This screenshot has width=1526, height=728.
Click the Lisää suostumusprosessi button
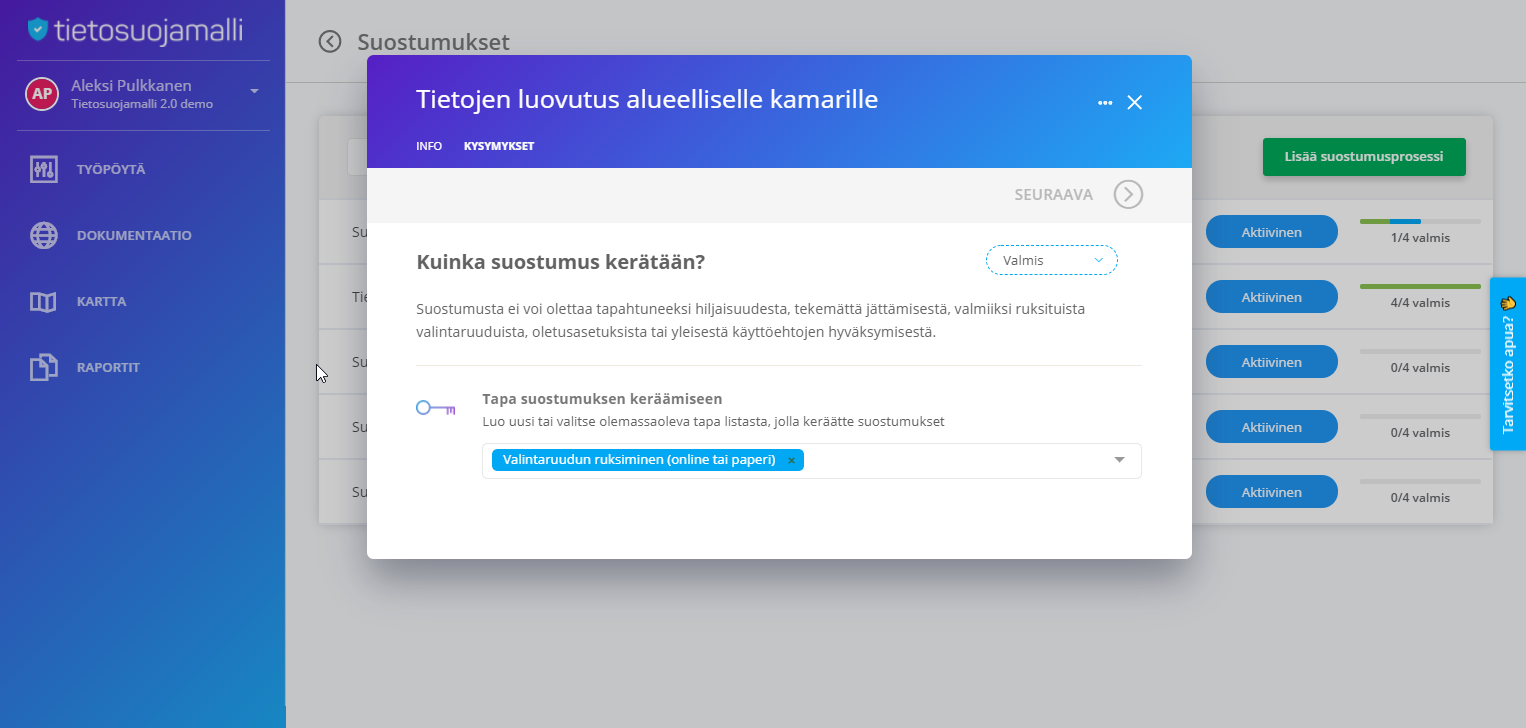[x=1364, y=157]
